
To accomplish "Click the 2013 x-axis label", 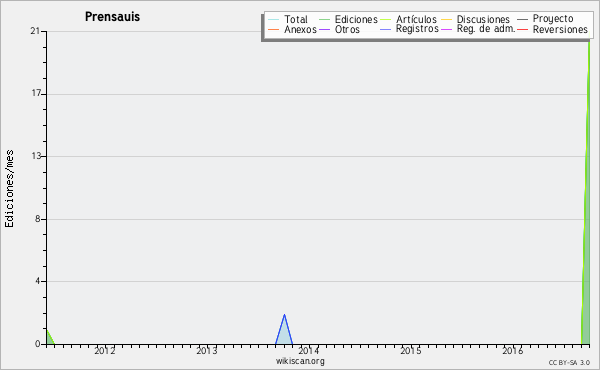I will coord(207,350).
